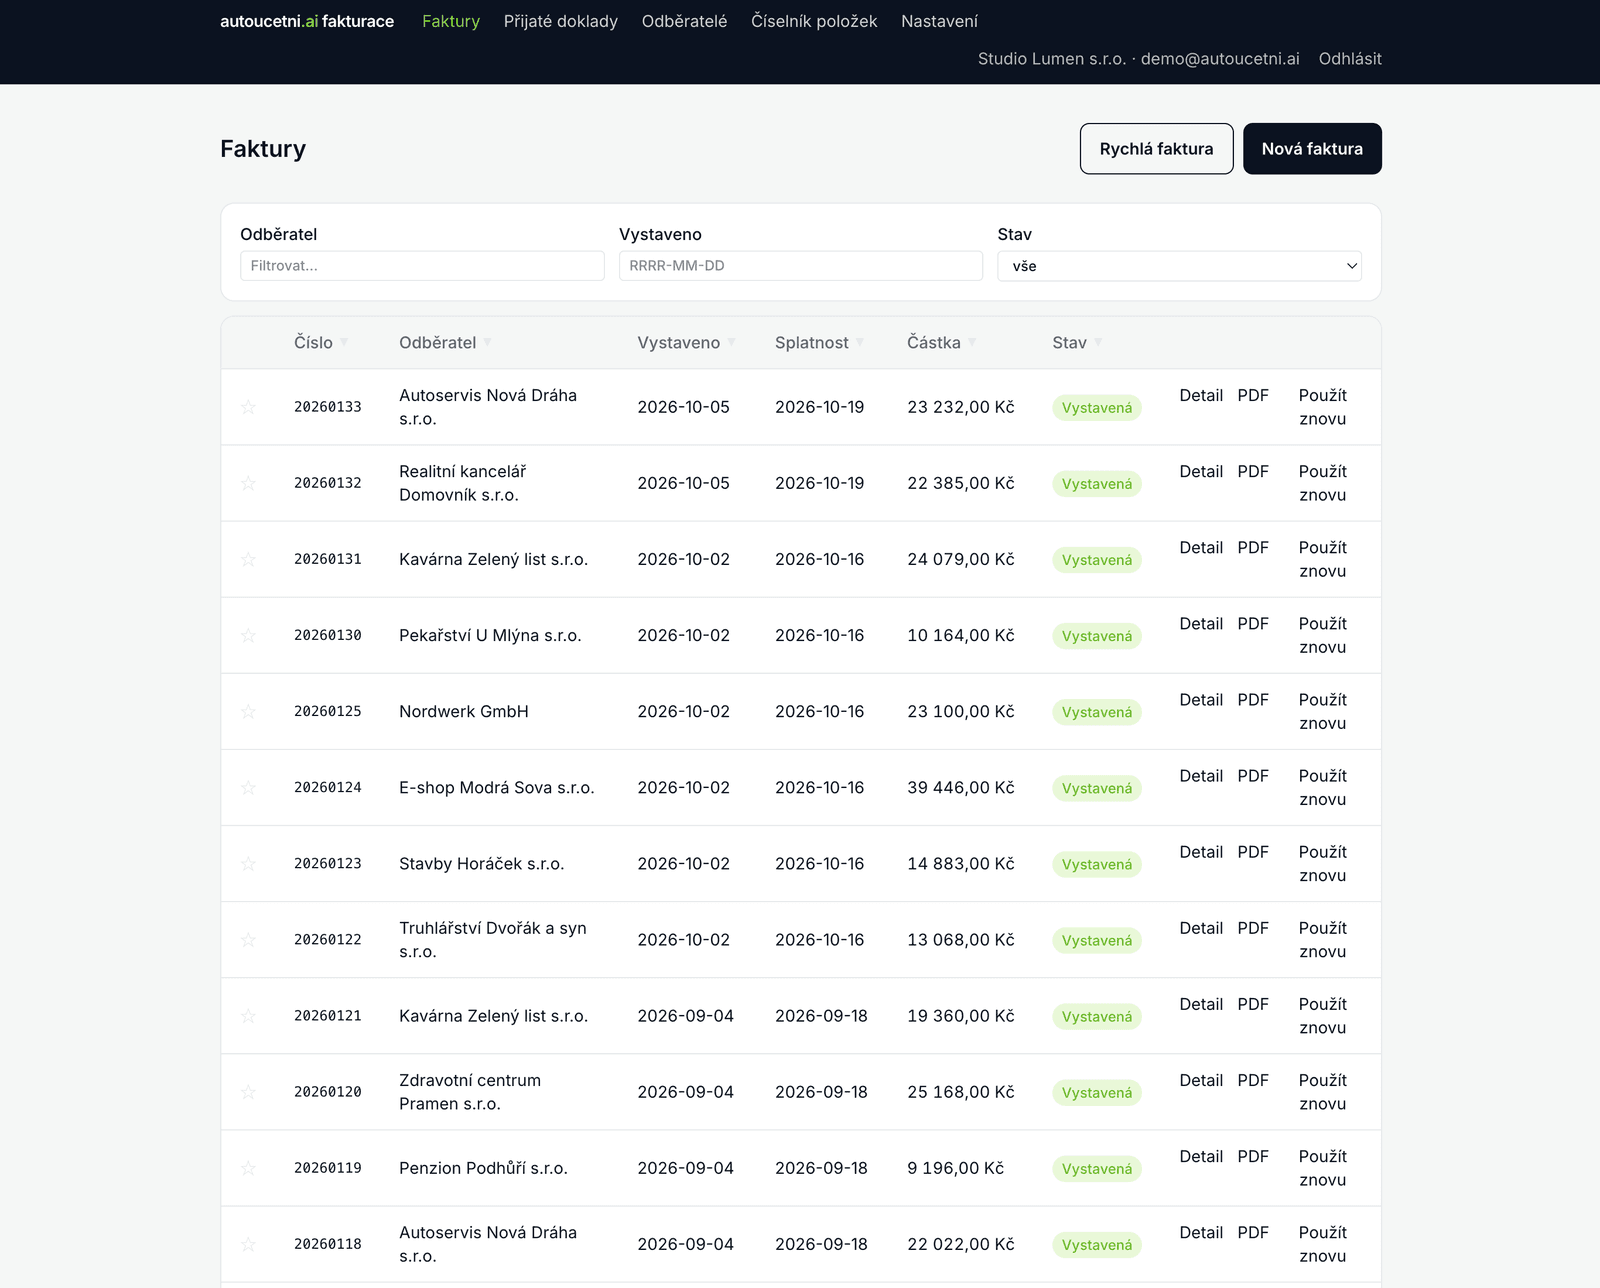Star invoice 20260120

(248, 1092)
